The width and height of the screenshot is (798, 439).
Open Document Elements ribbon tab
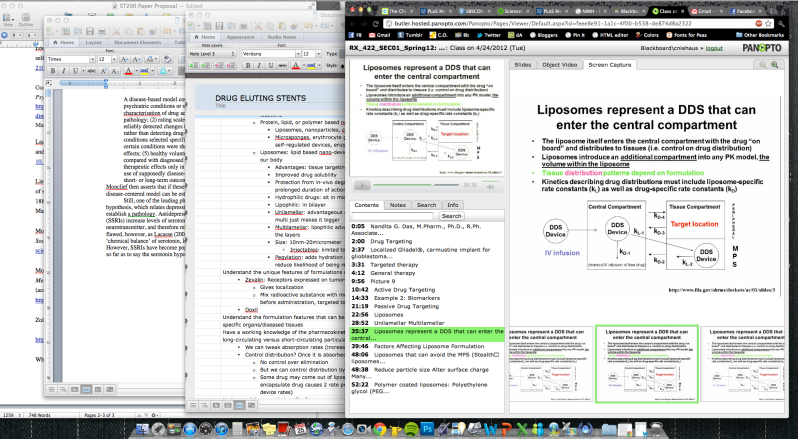click(x=138, y=43)
